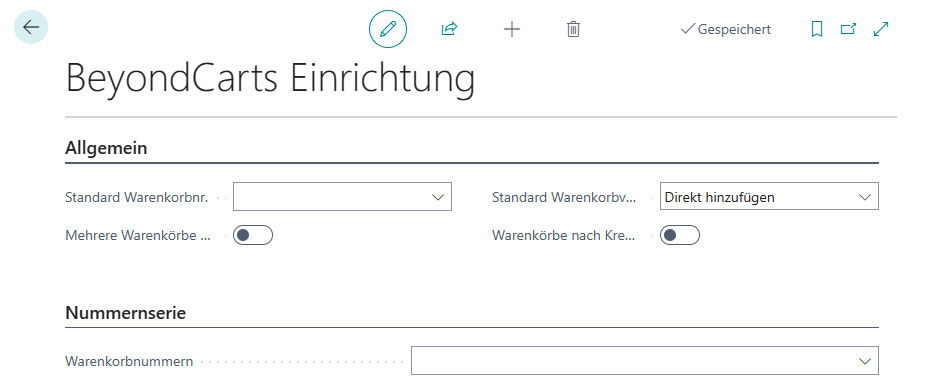Click the Gespeichert saved status
Image resolution: width=951 pixels, height=385 pixels.
pos(725,29)
